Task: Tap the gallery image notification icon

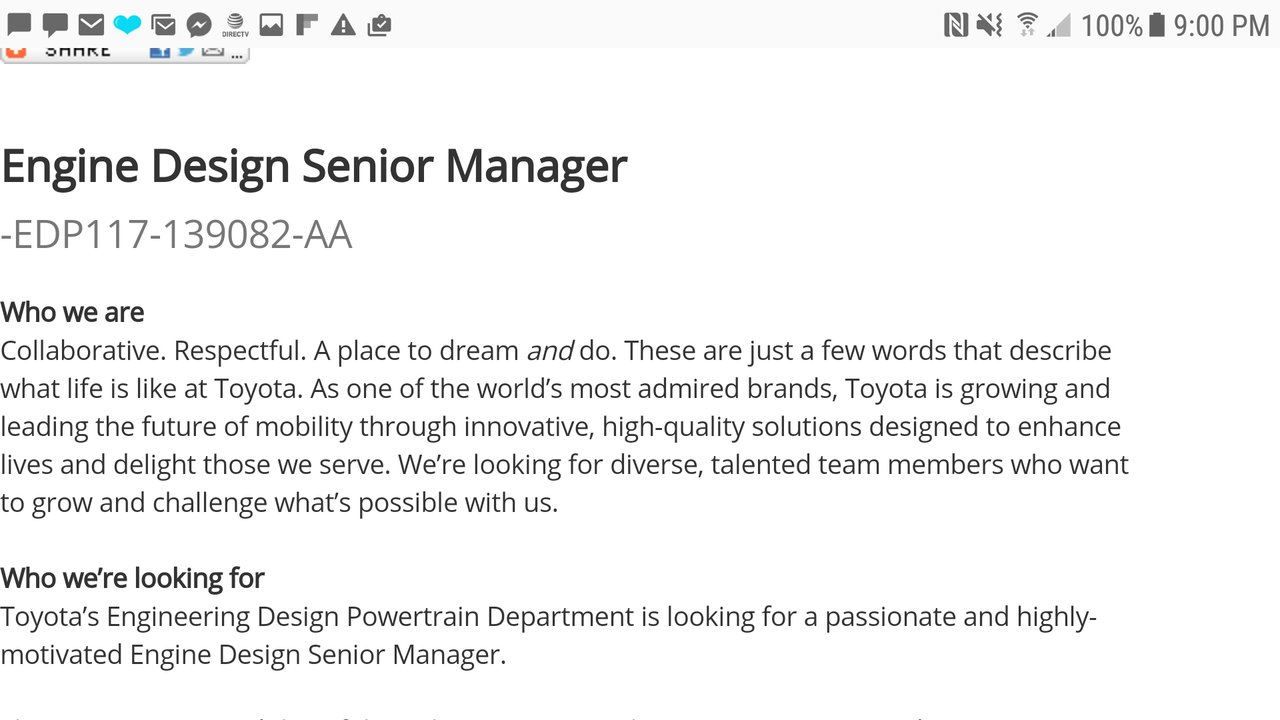Action: coord(271,25)
